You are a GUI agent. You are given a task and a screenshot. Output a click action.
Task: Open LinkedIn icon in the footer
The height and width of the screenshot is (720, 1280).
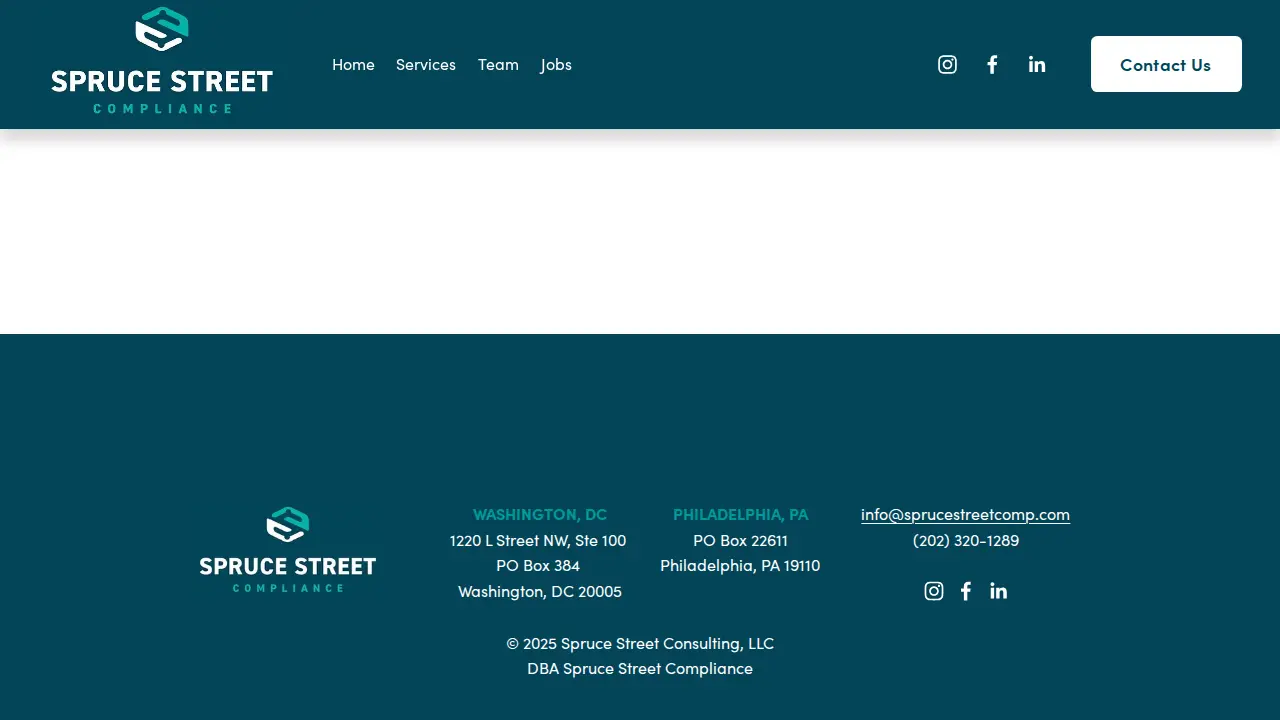999,591
